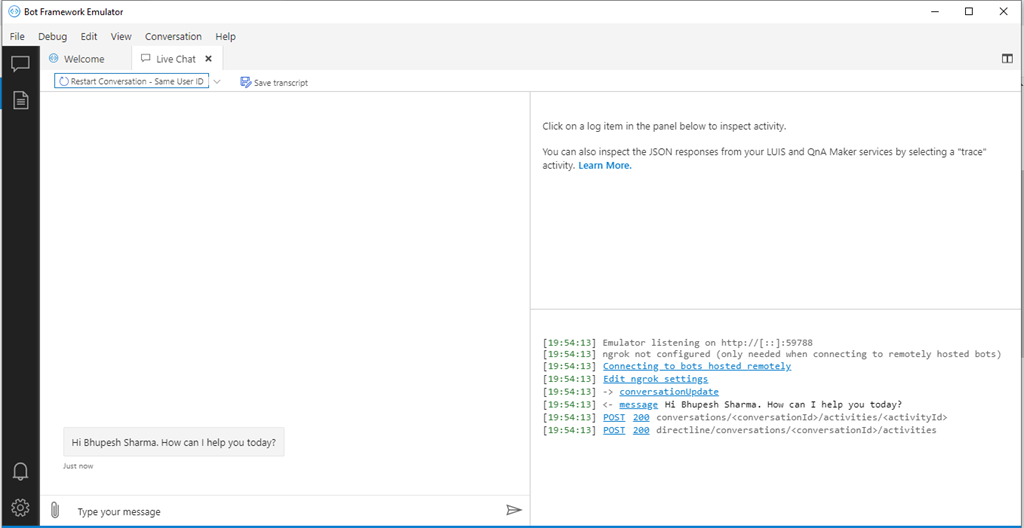Open the File menu

pyautogui.click(x=17, y=37)
